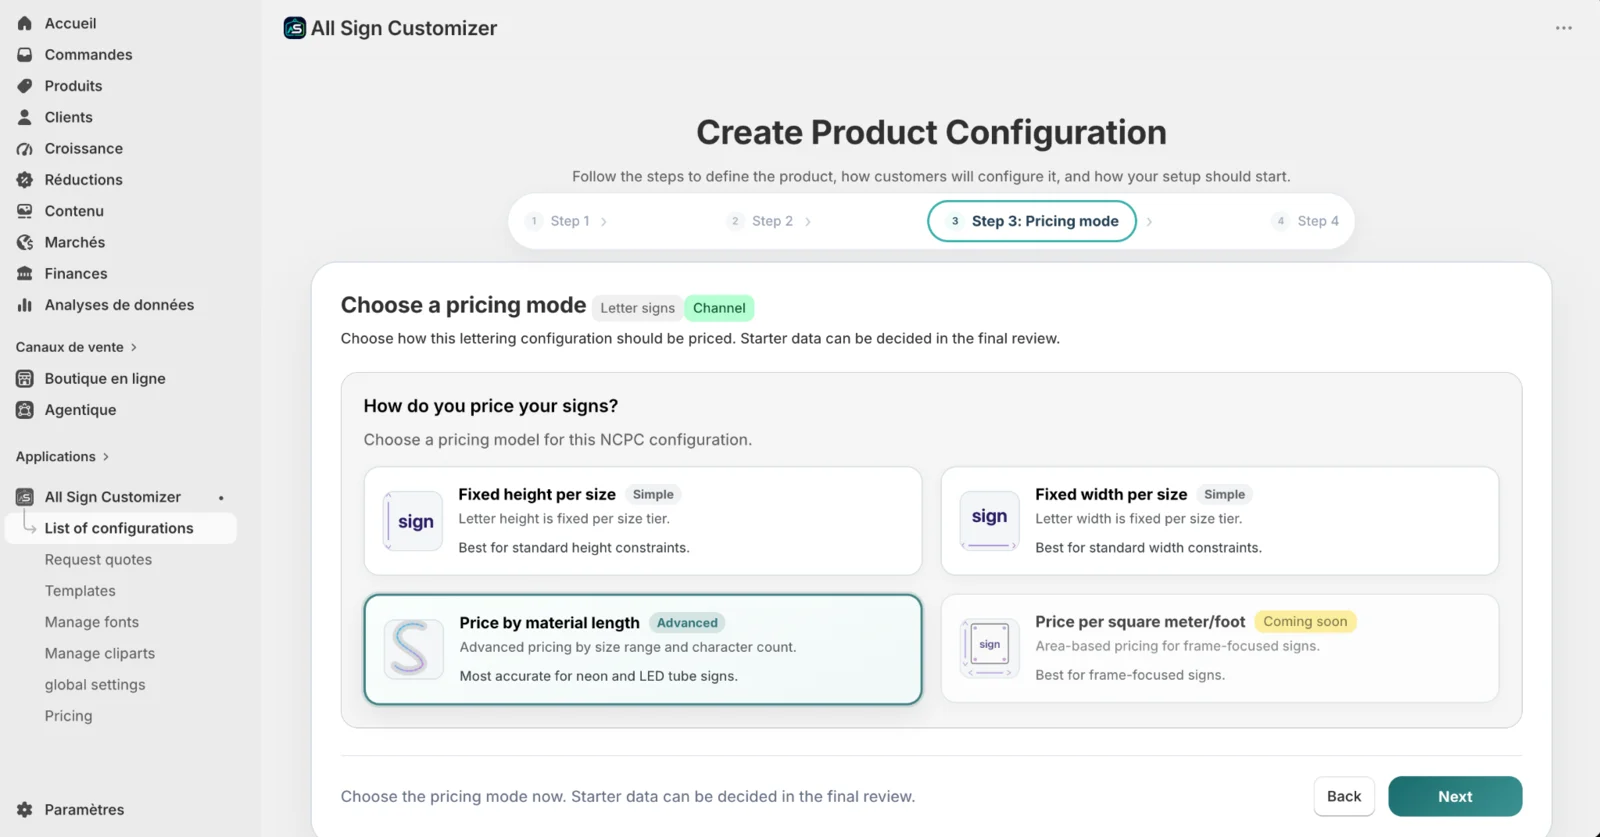
Task: Click the Analyses de données chart icon
Action: [25, 305]
